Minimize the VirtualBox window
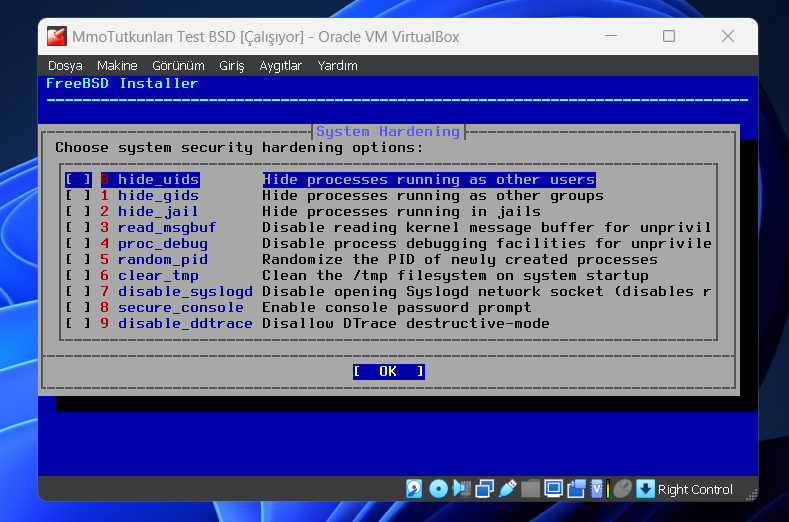 click(x=611, y=36)
